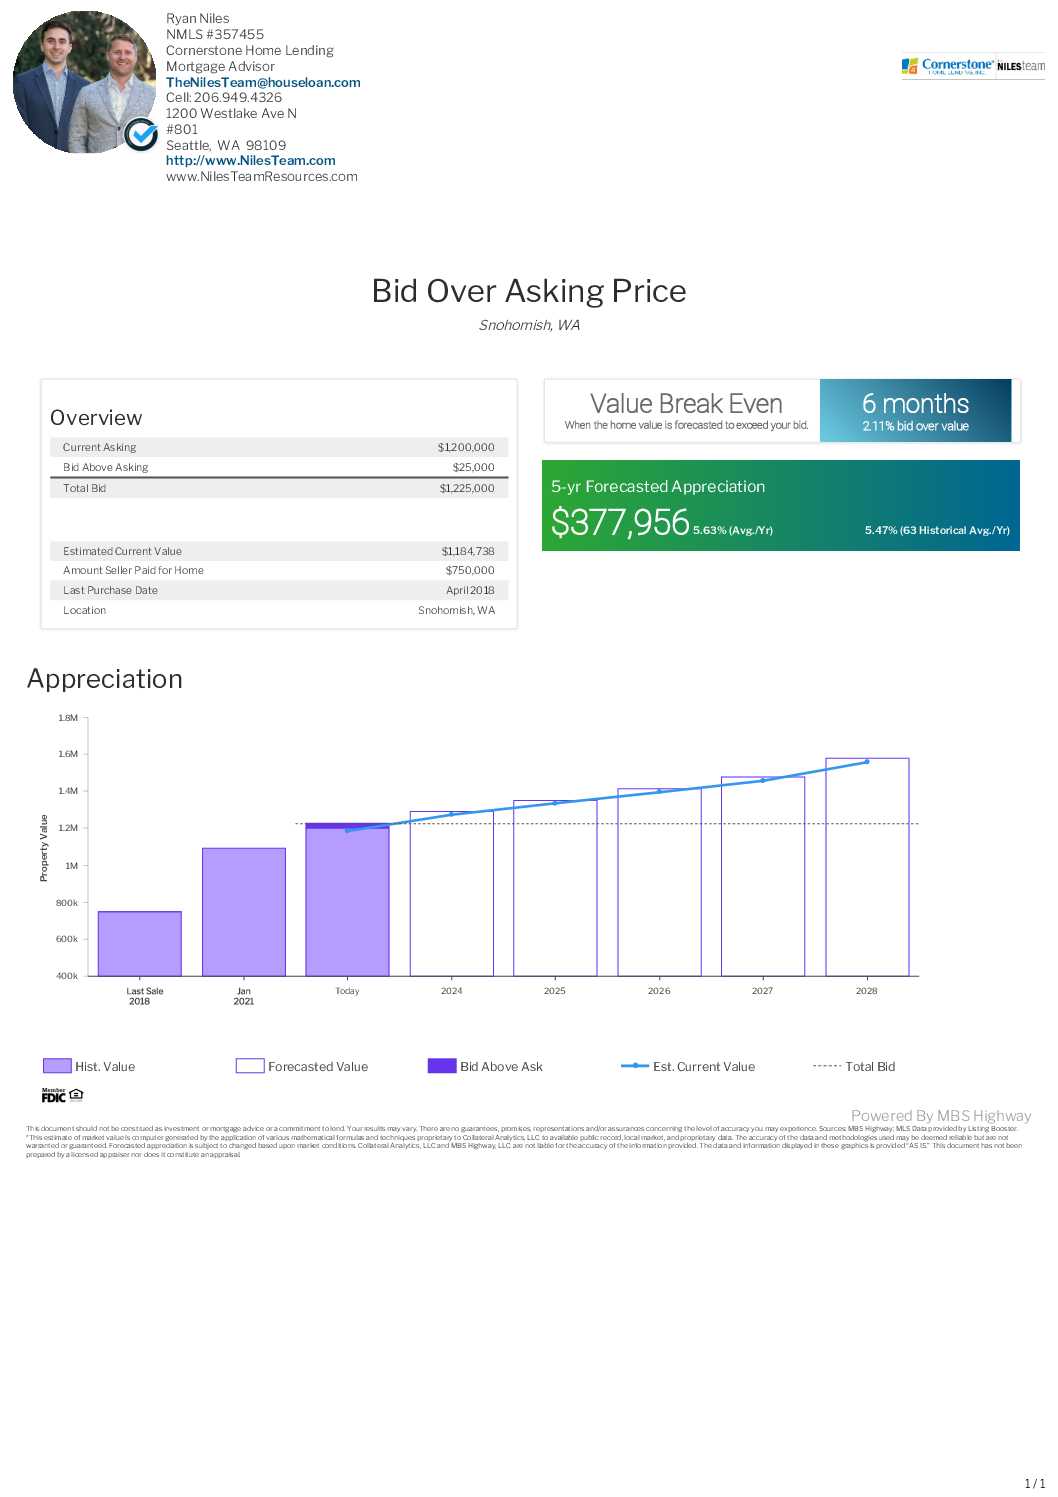Click the Forecasted Value legend swatch
Viewport: 1058px width, 1497px height.
249,1066
